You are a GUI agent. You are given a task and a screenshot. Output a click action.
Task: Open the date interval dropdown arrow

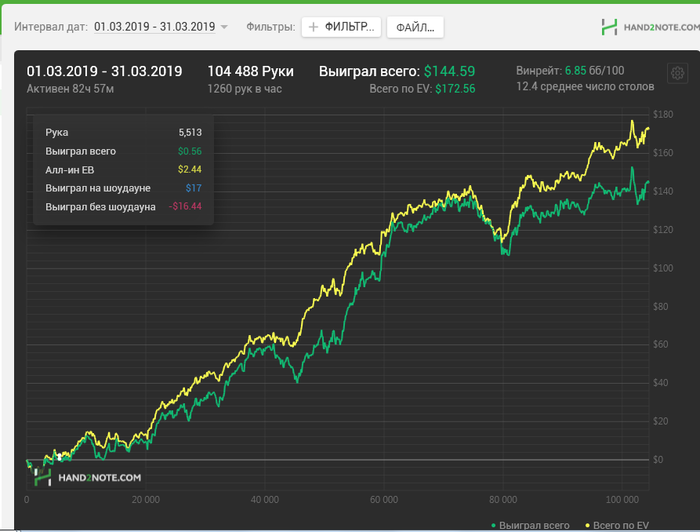point(224,27)
